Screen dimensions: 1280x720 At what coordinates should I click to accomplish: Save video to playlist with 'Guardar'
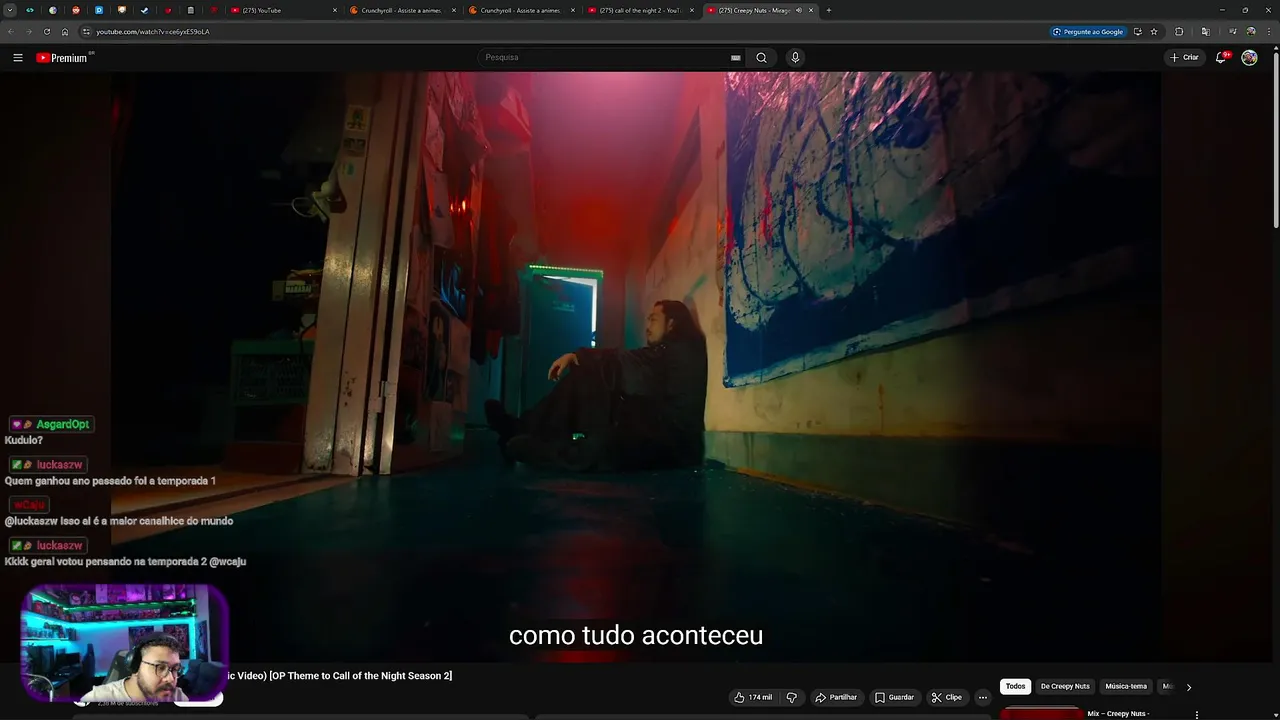(894, 697)
